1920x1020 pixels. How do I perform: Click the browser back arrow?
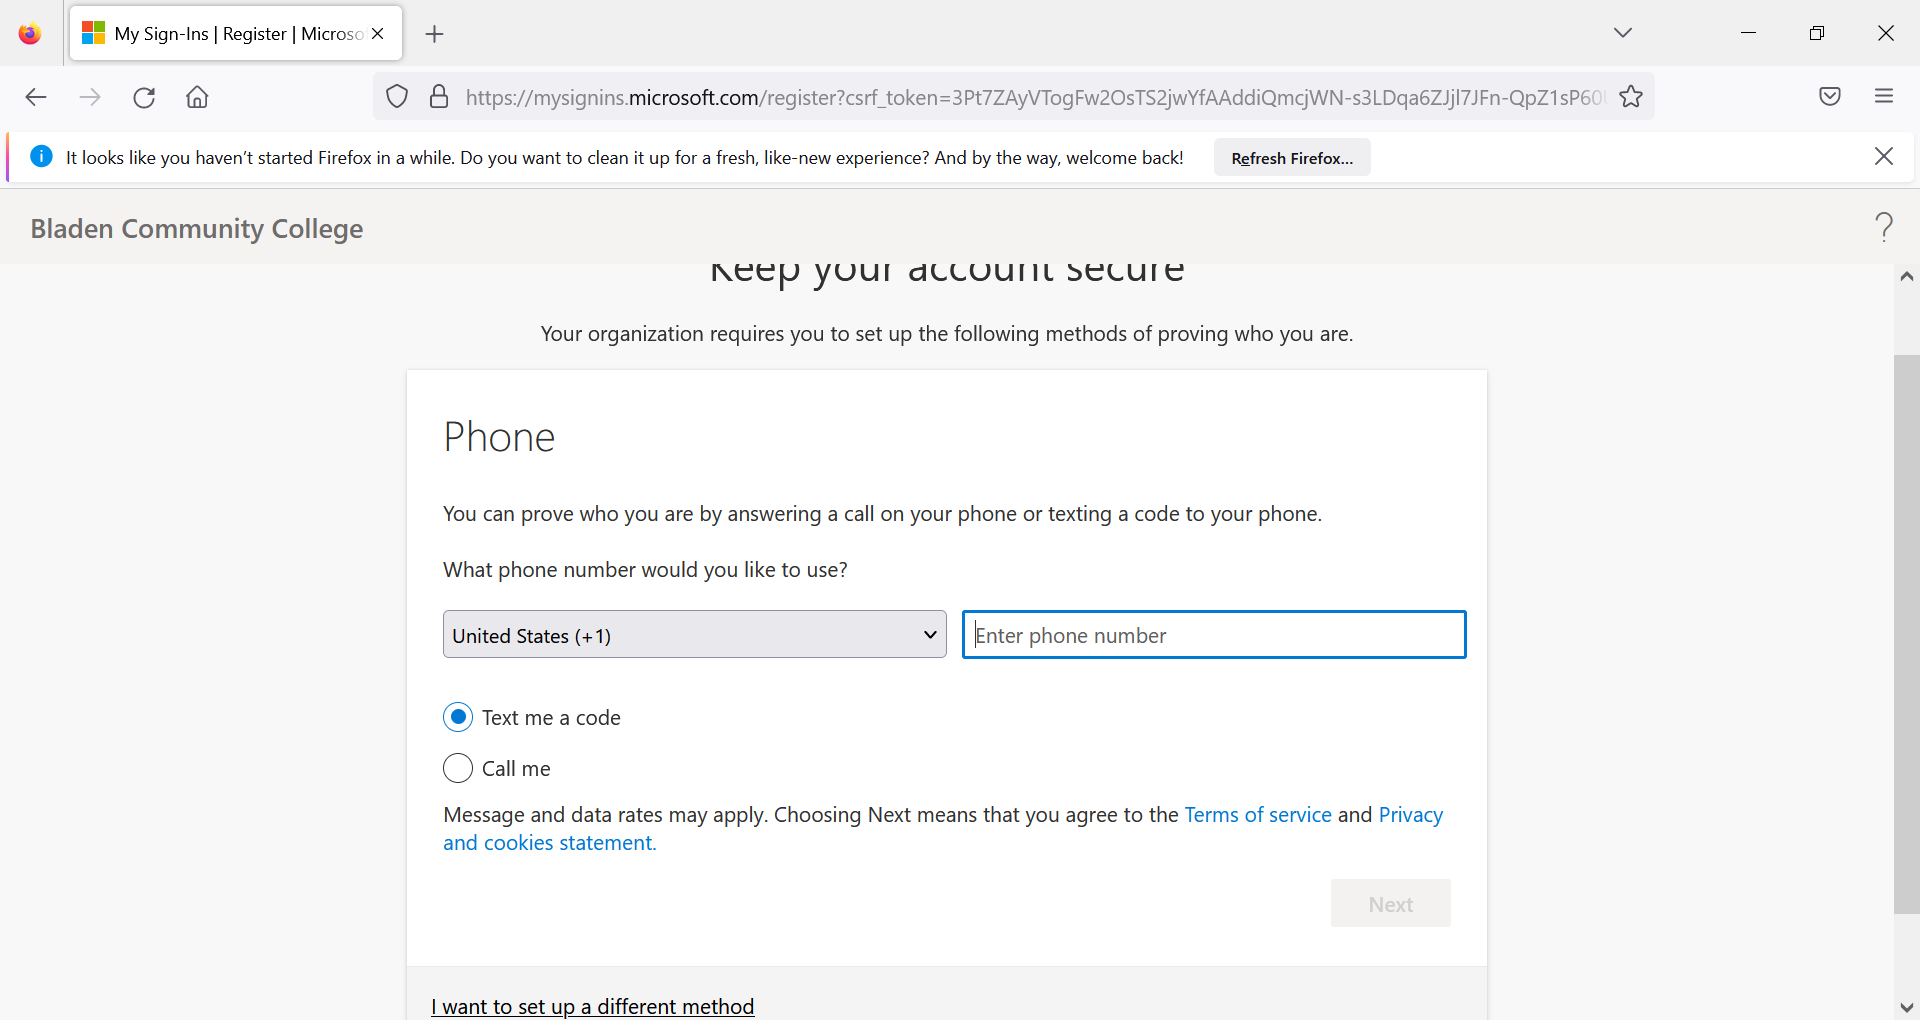click(36, 97)
